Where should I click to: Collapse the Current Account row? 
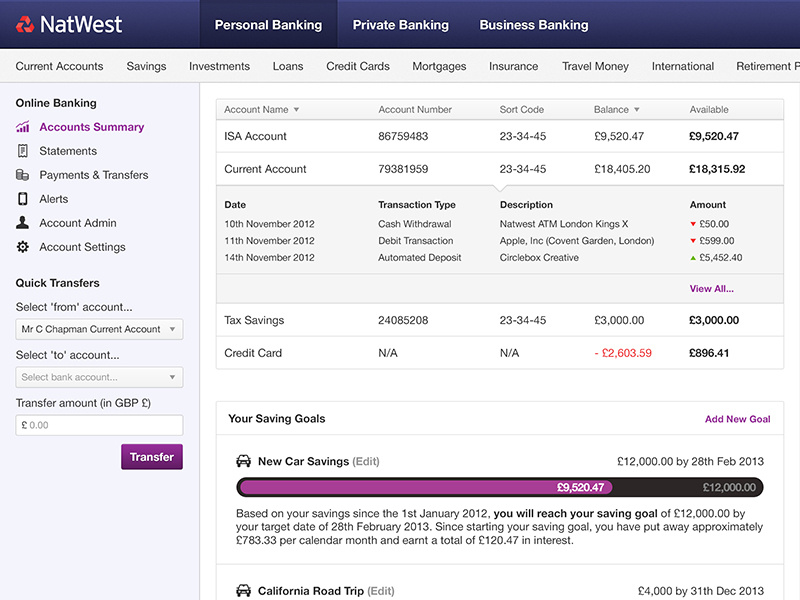[499, 169]
